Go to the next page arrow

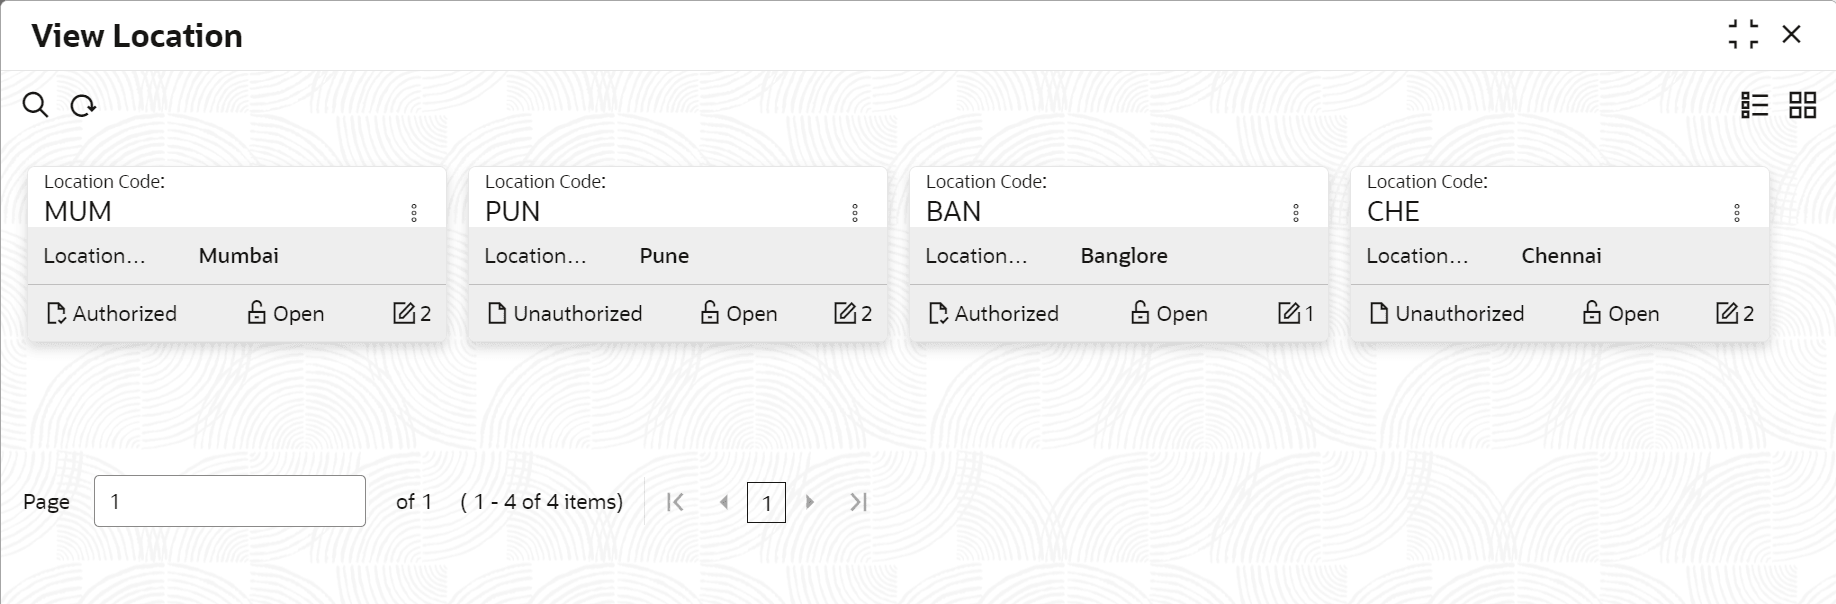pos(810,502)
